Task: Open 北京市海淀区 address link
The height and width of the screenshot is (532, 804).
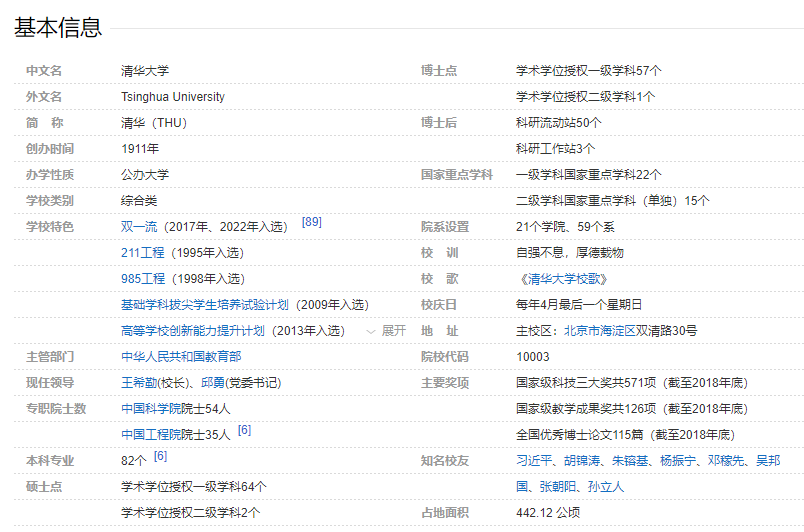Action: click(x=600, y=331)
